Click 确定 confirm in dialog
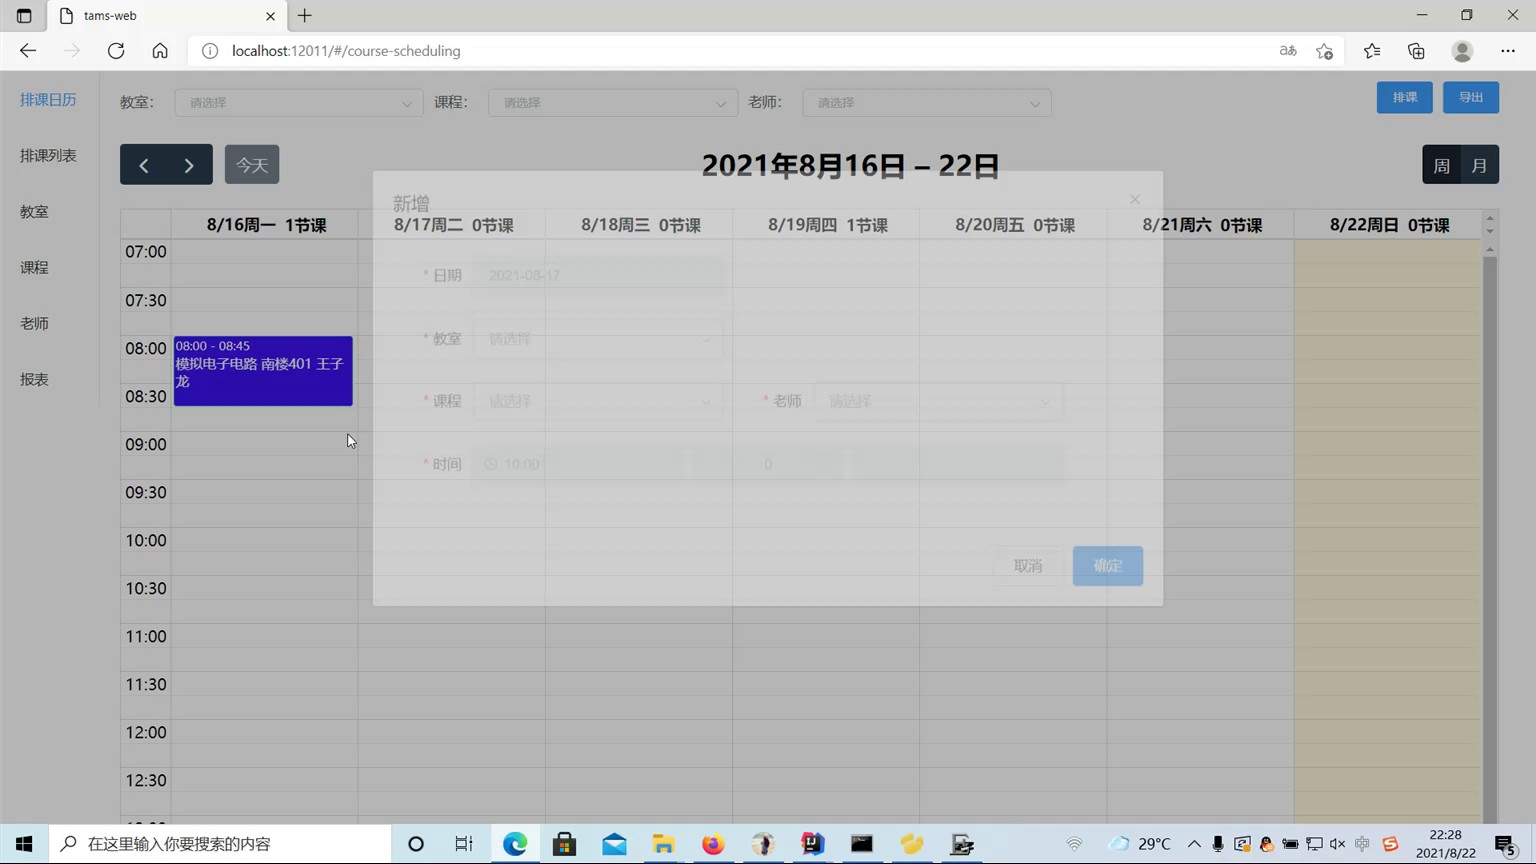 [1108, 566]
